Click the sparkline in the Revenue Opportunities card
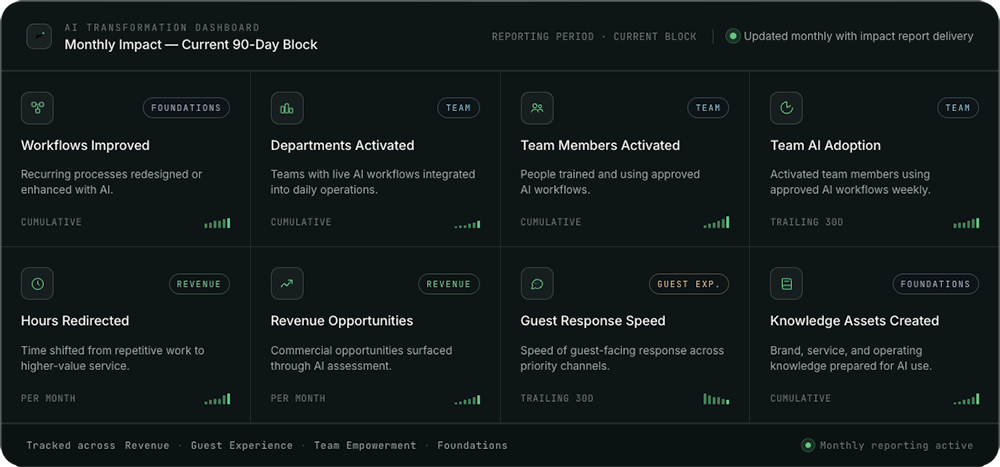 (467, 399)
